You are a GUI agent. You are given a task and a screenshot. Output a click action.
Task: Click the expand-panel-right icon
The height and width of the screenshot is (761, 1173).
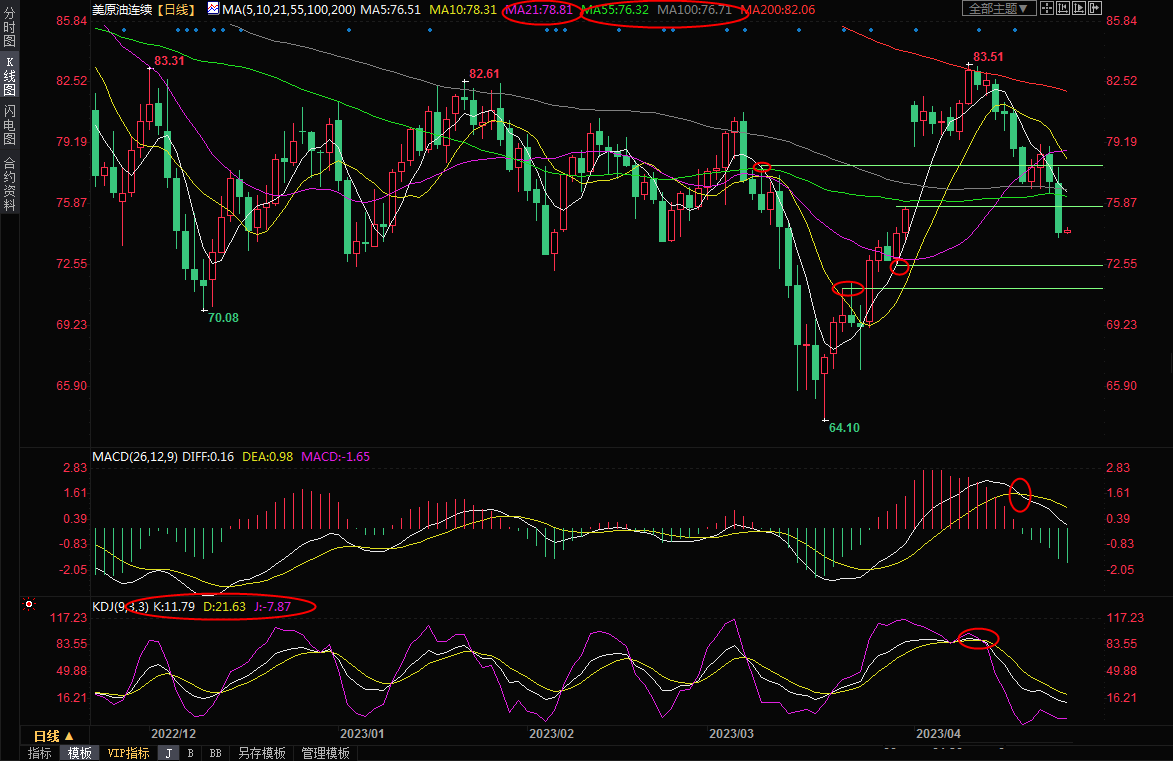coord(1094,8)
